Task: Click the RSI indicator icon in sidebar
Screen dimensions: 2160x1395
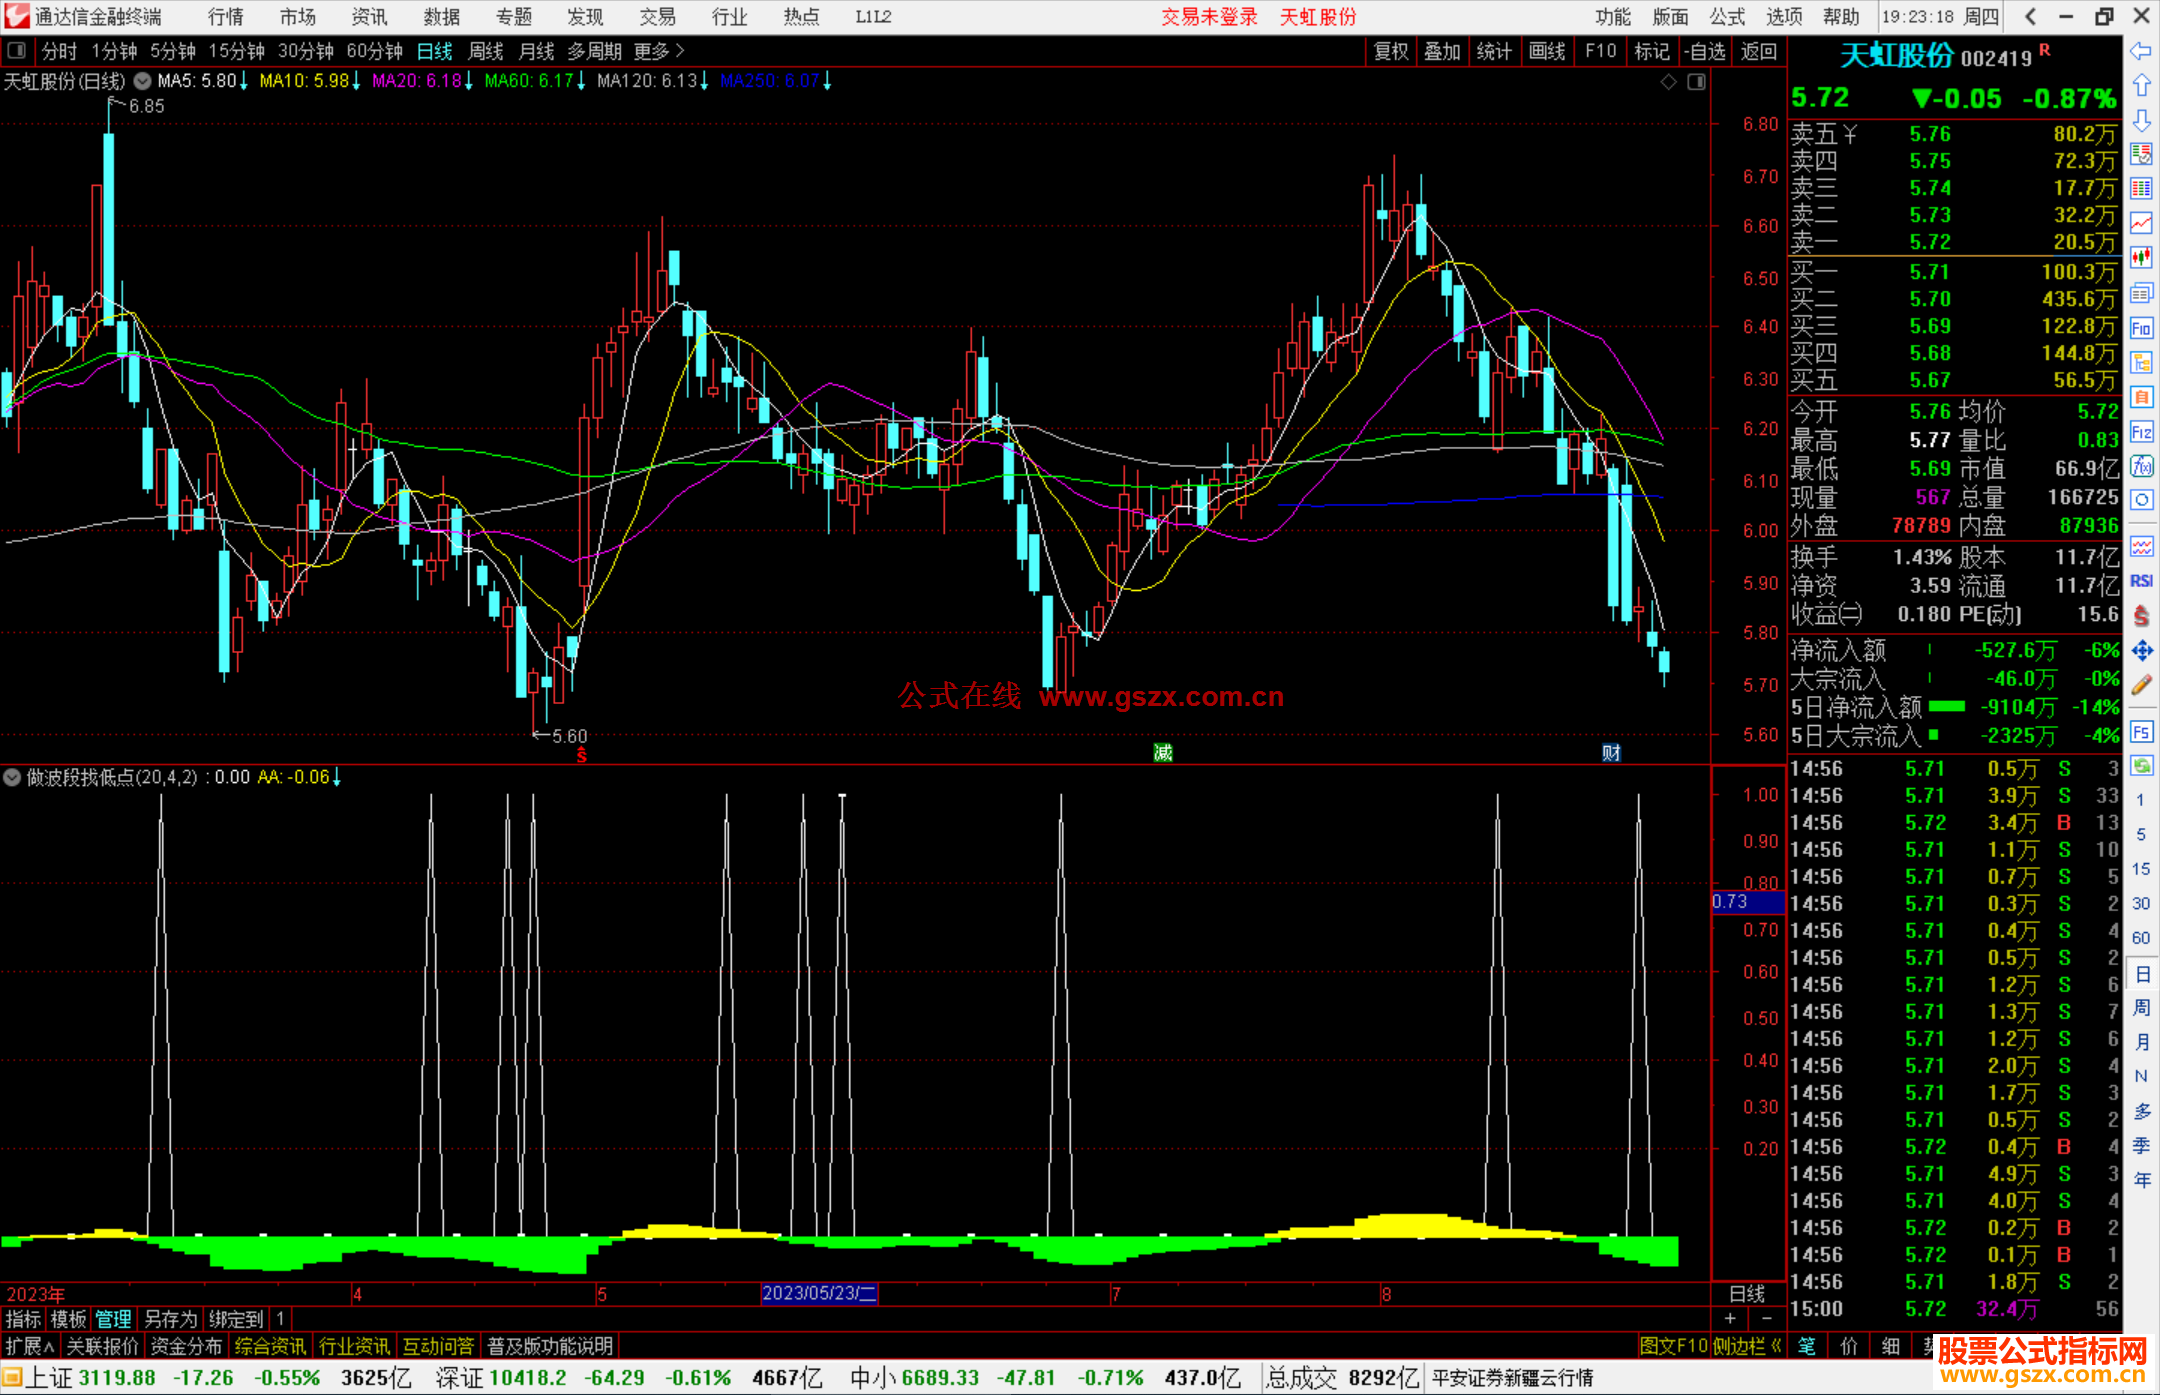Action: click(x=2141, y=581)
